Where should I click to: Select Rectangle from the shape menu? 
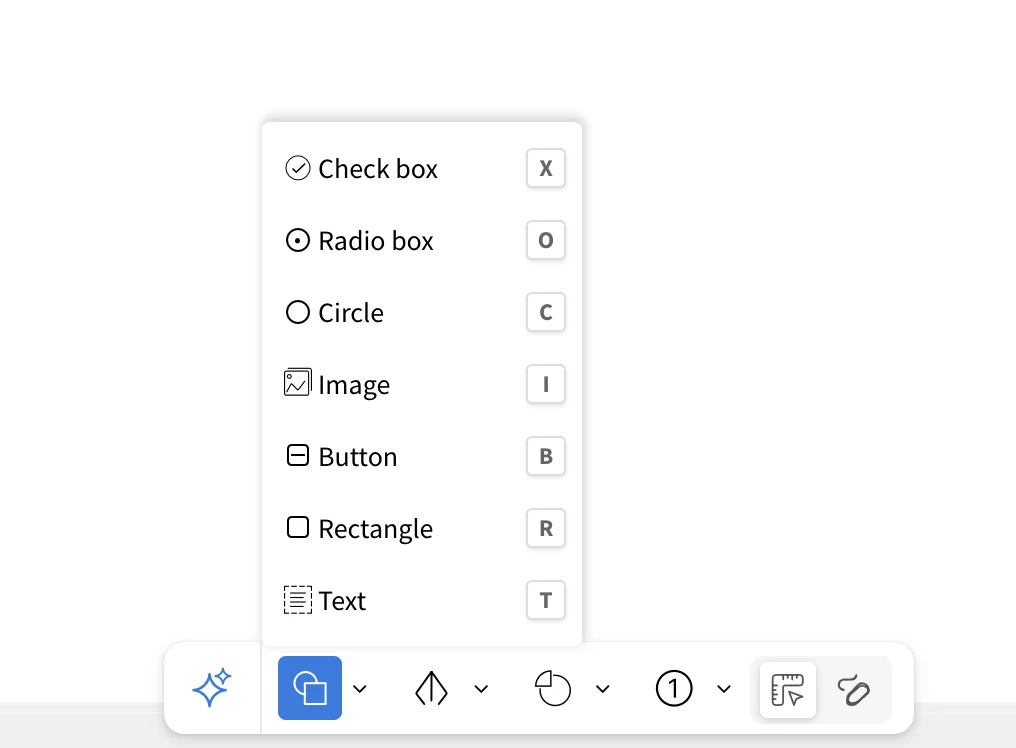(x=374, y=528)
